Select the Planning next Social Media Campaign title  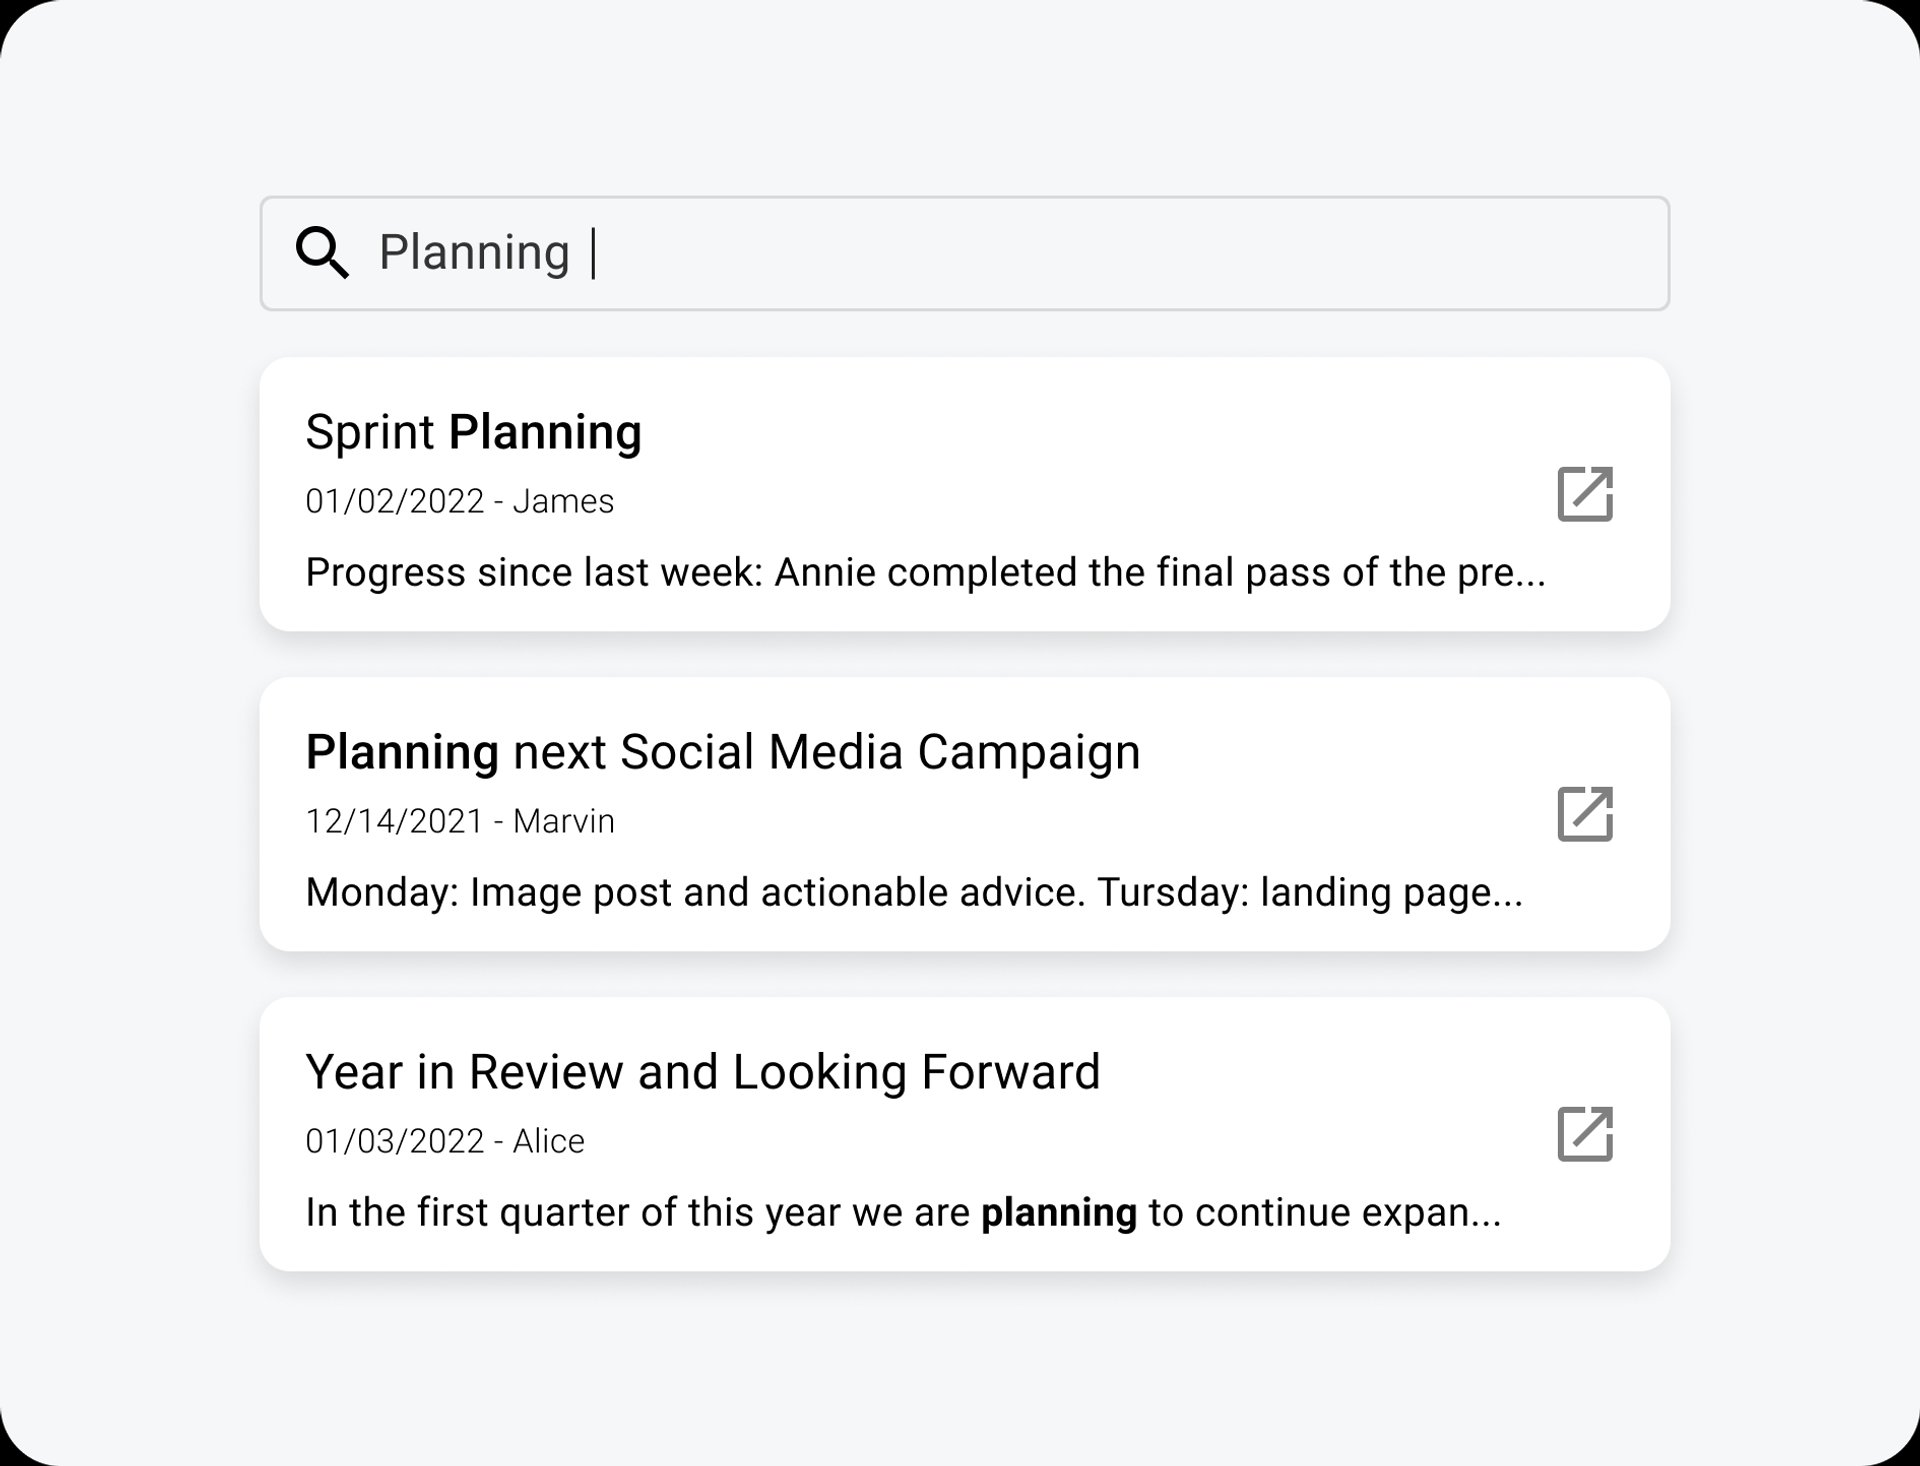click(723, 751)
